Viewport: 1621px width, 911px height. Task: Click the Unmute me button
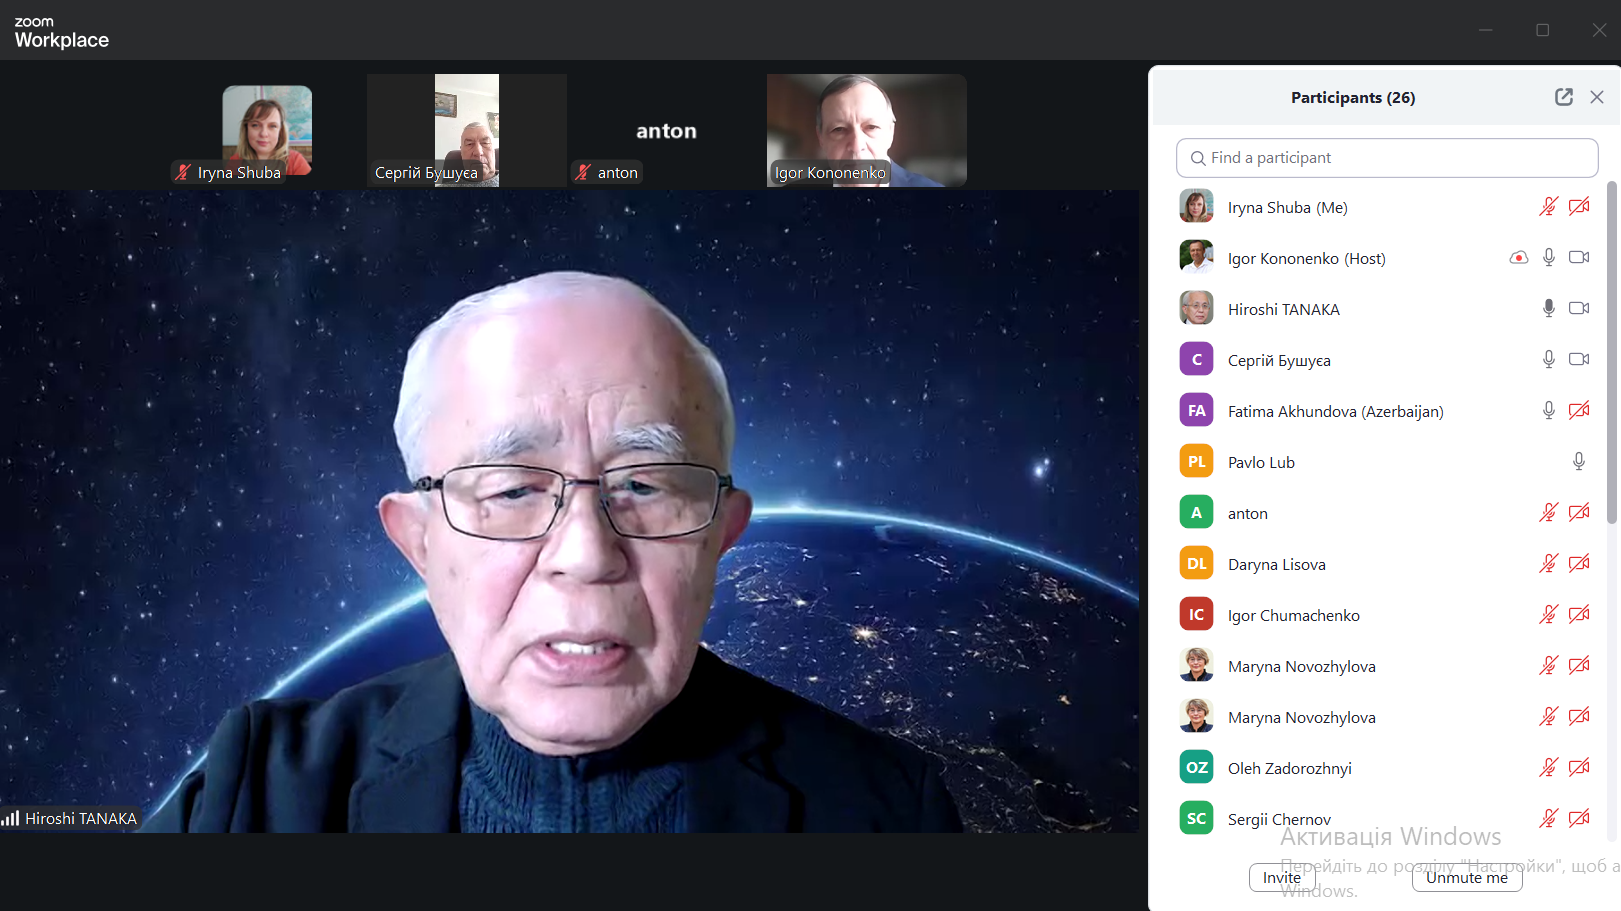click(x=1467, y=877)
